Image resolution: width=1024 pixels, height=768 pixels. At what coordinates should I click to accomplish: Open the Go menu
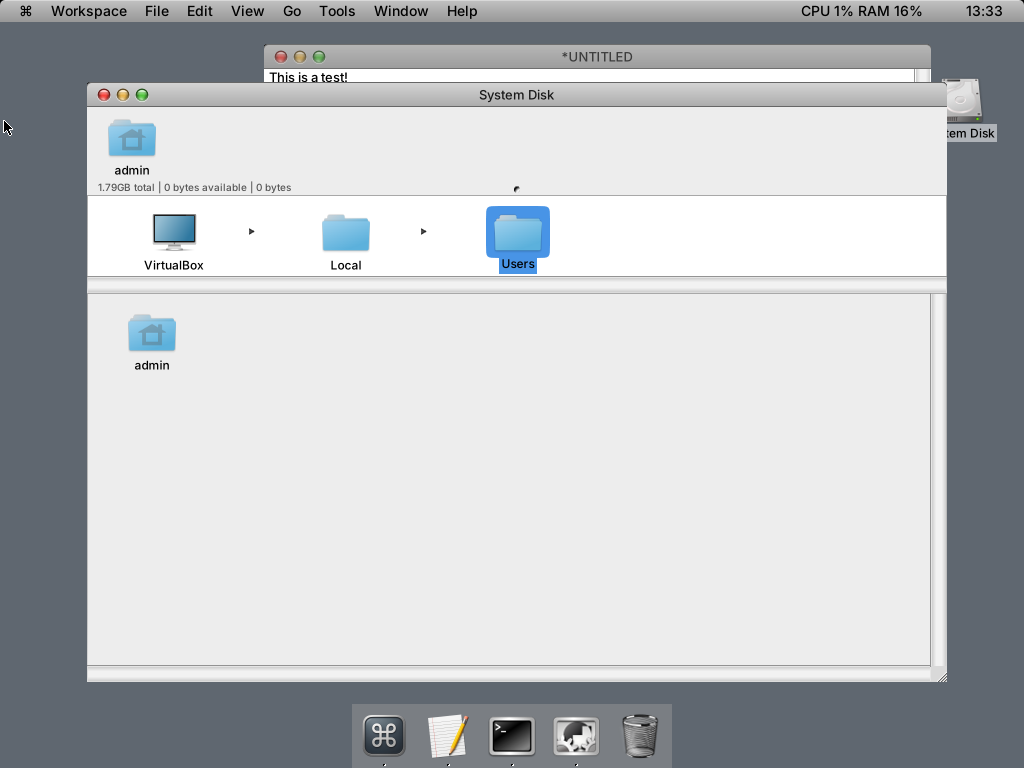[292, 11]
